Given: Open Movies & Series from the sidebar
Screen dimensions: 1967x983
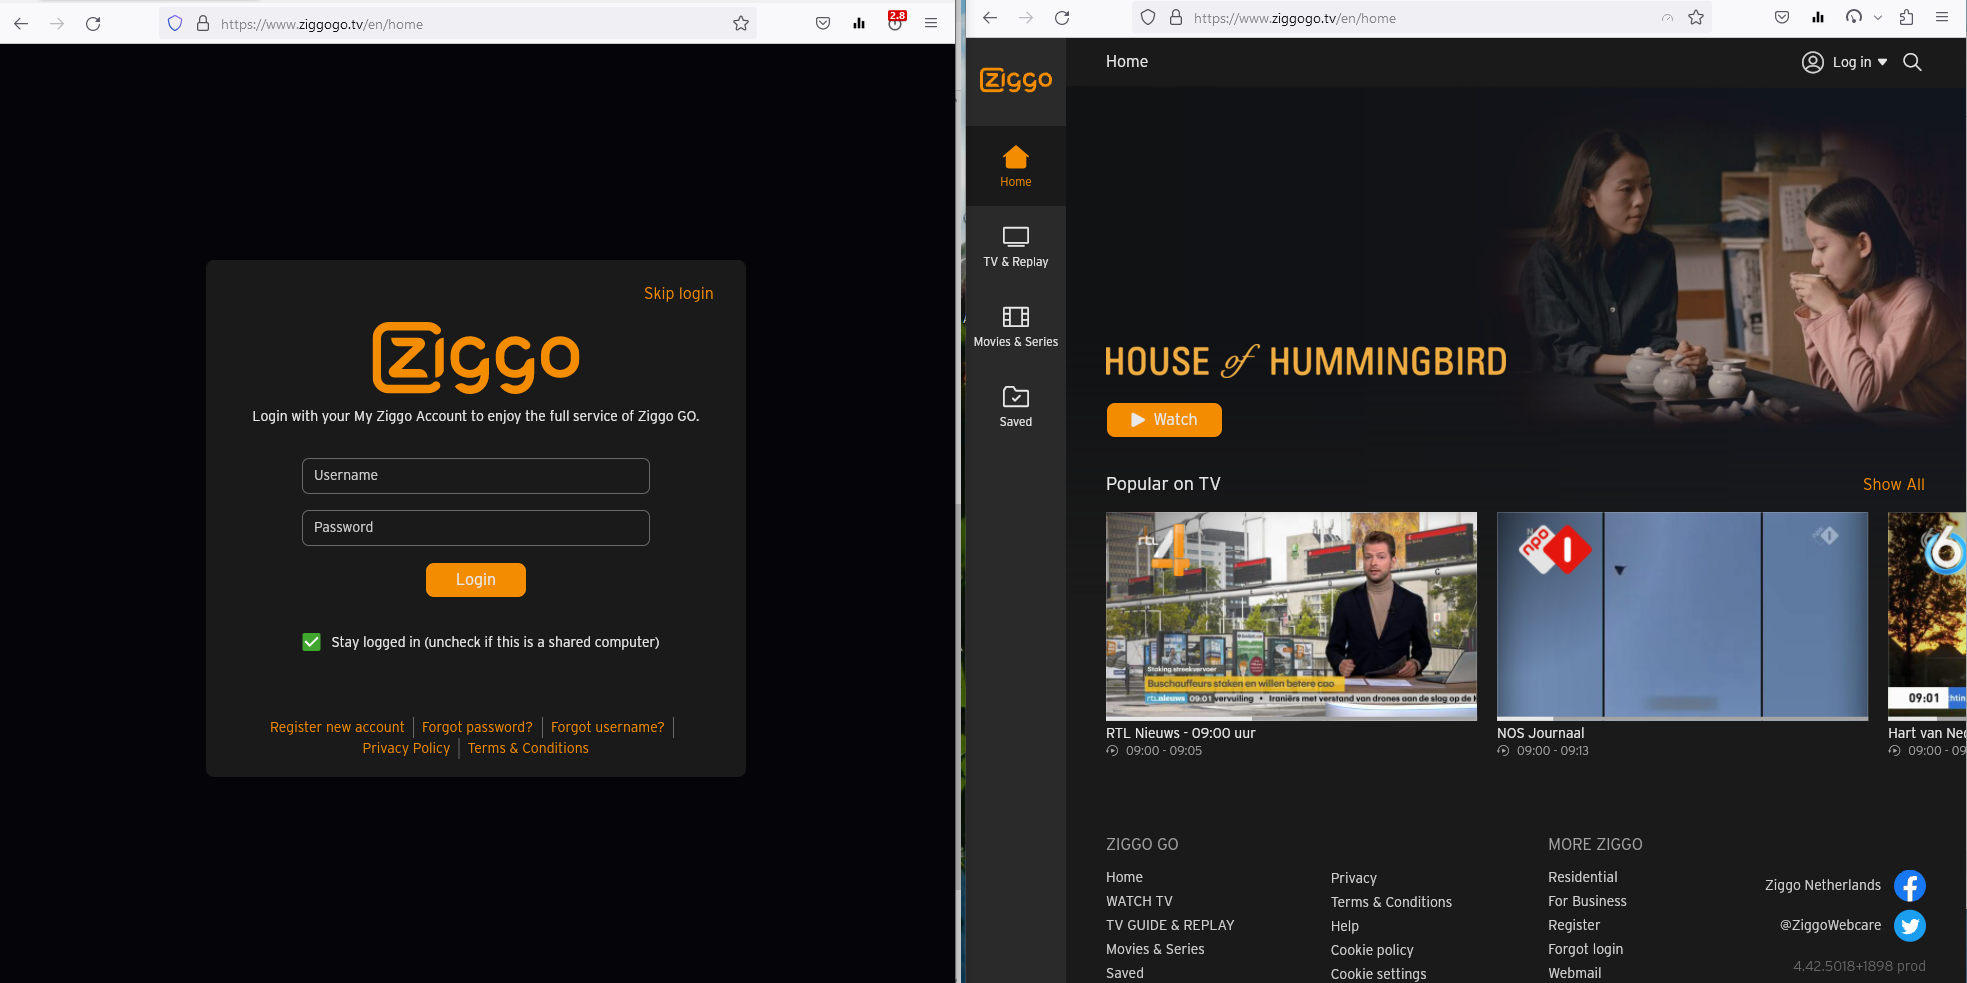Looking at the screenshot, I should coord(1015,326).
